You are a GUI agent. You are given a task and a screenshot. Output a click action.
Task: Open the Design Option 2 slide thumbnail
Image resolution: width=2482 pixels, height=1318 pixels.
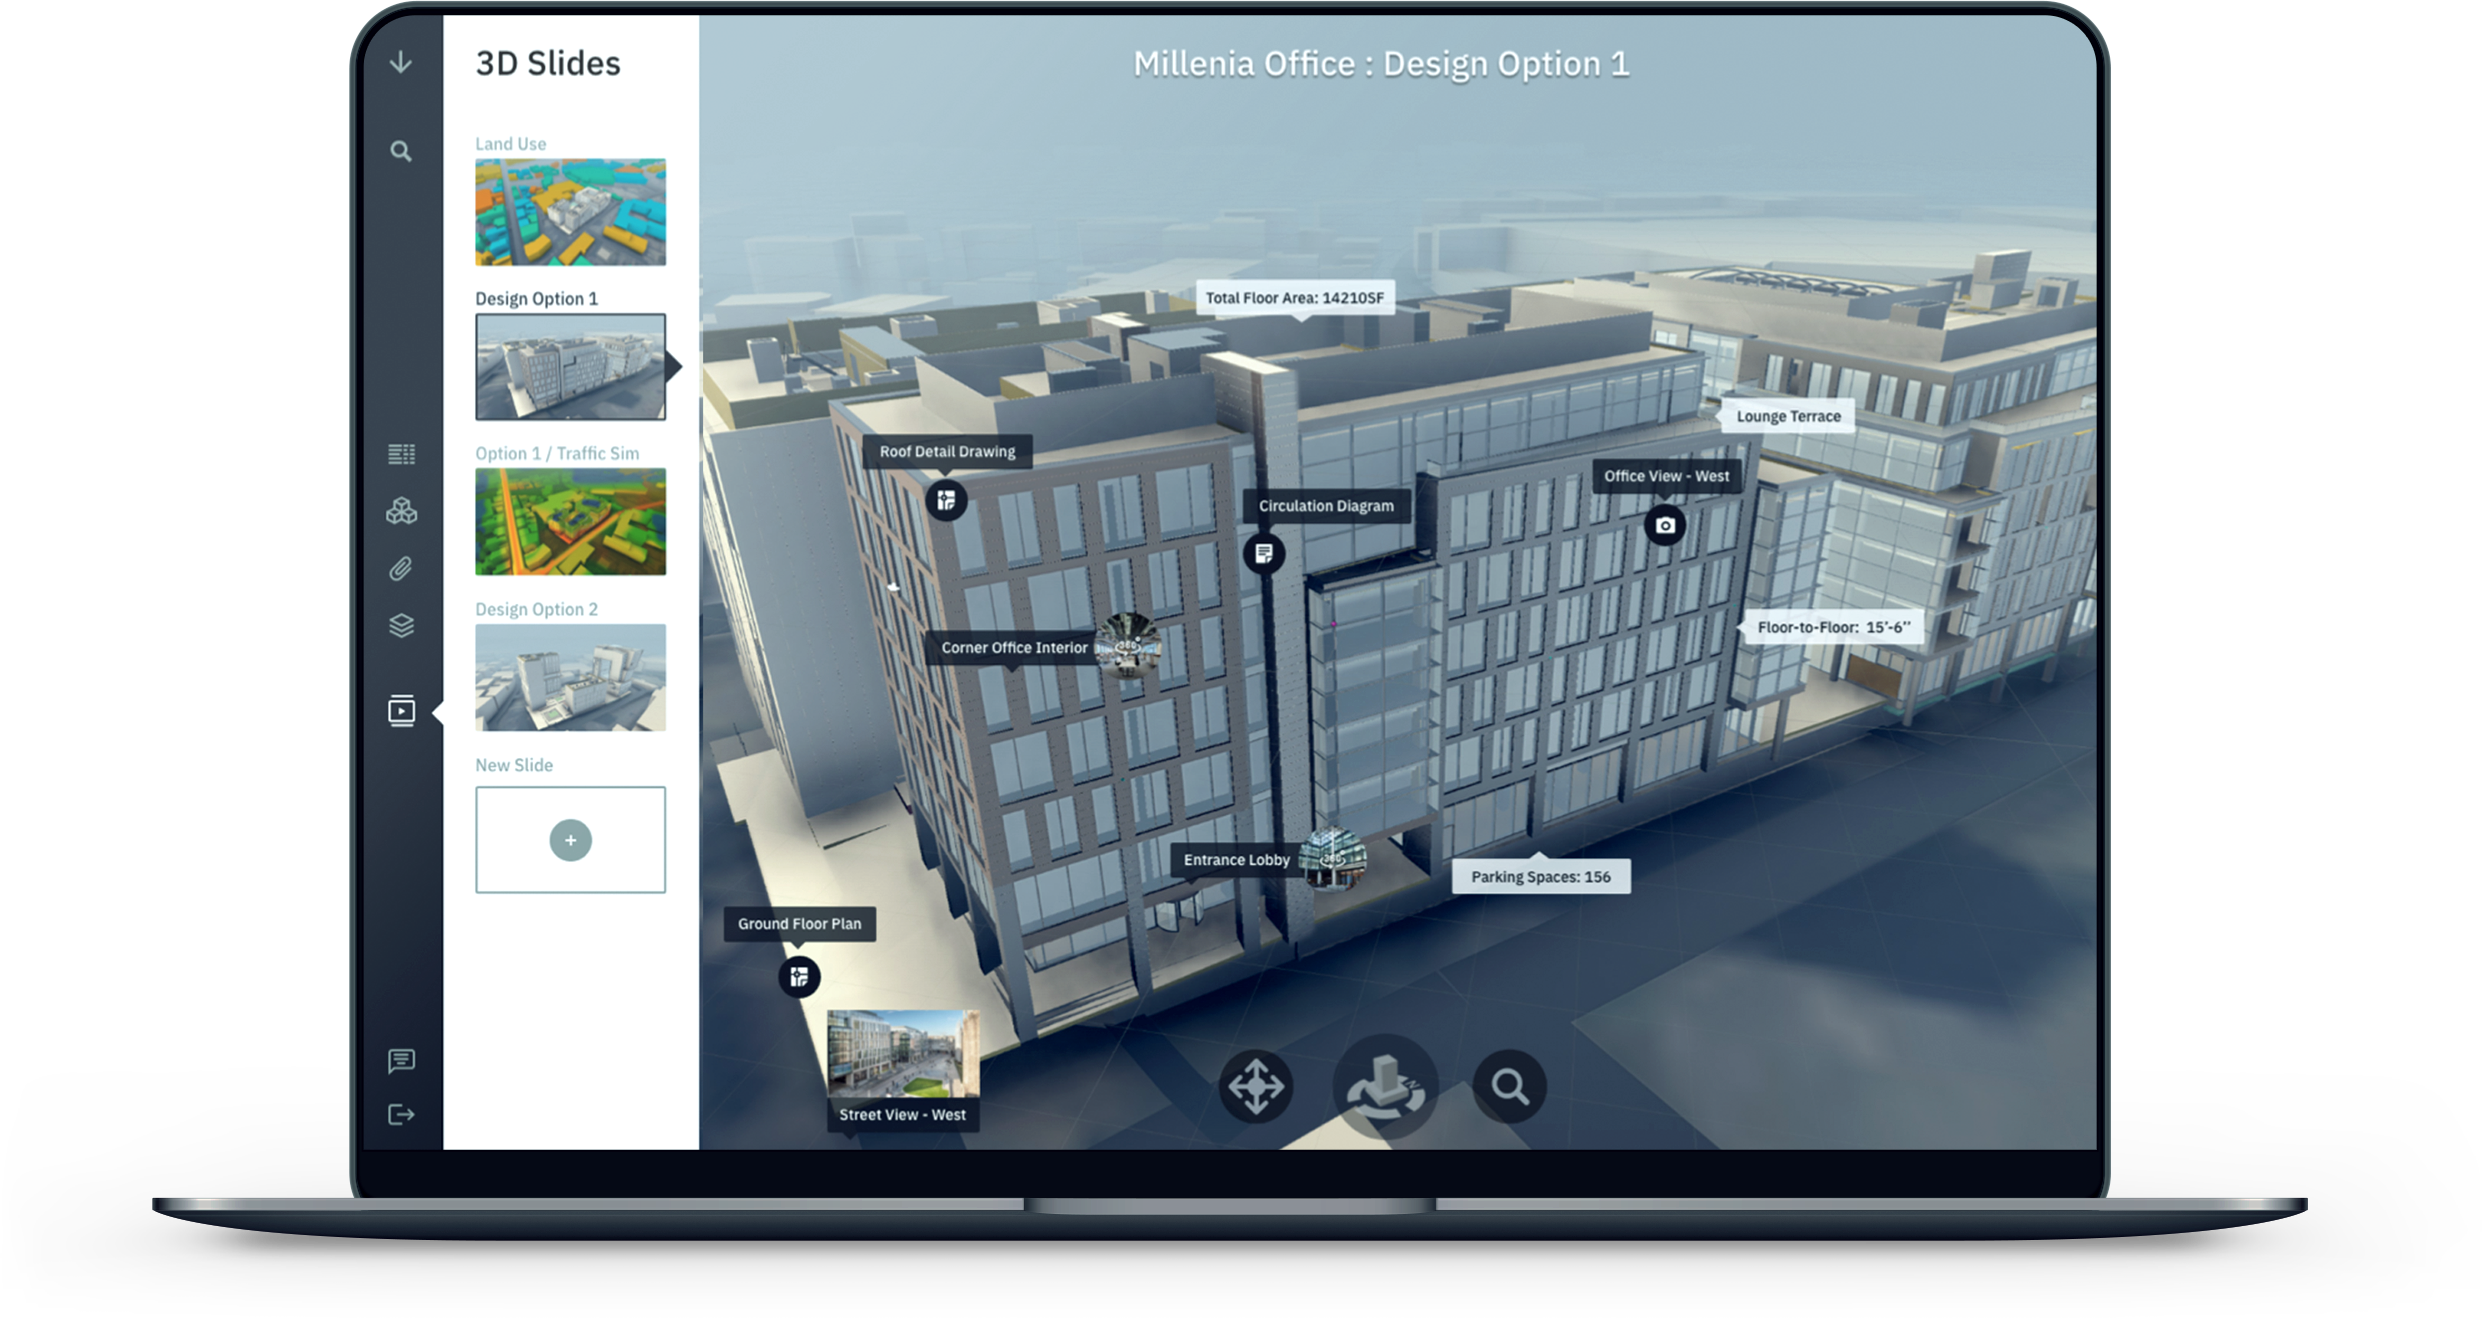click(x=570, y=677)
